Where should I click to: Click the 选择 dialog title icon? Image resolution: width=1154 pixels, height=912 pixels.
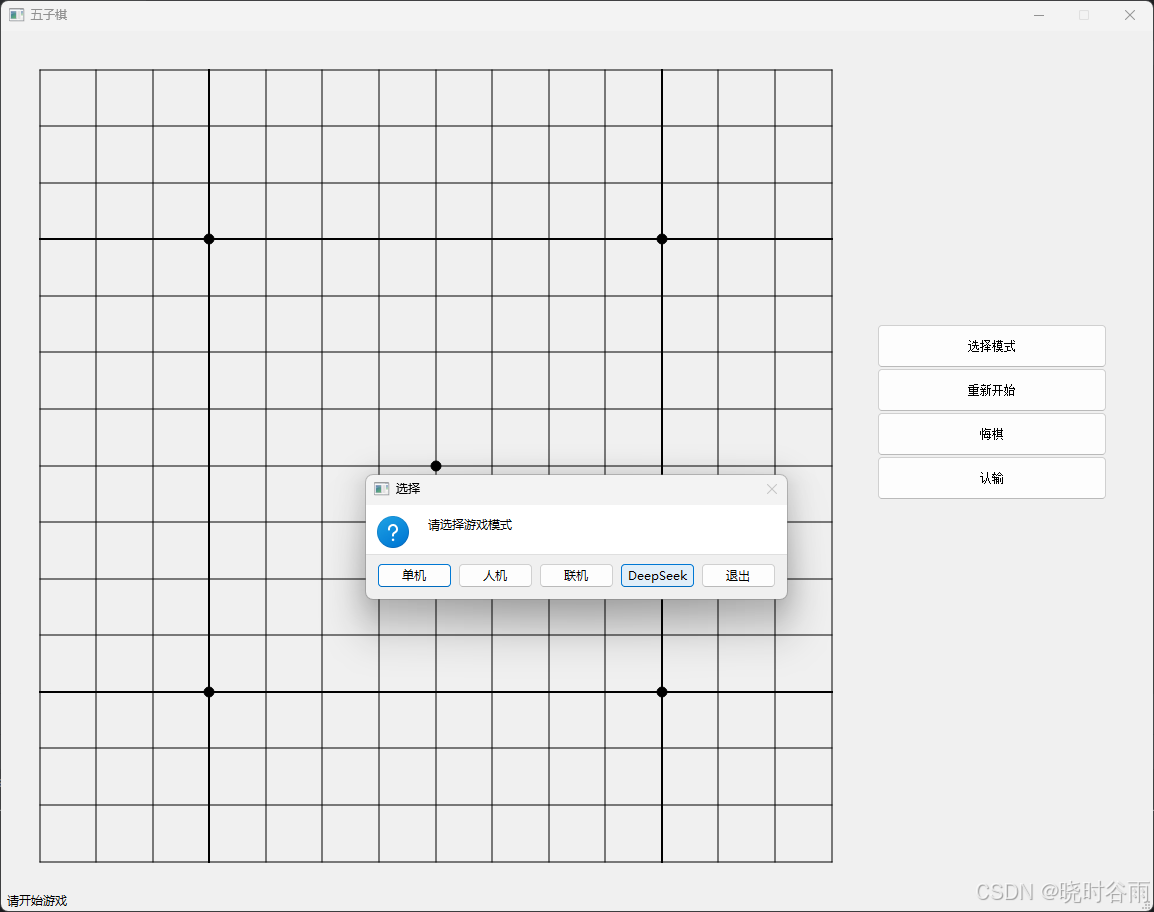pos(381,489)
